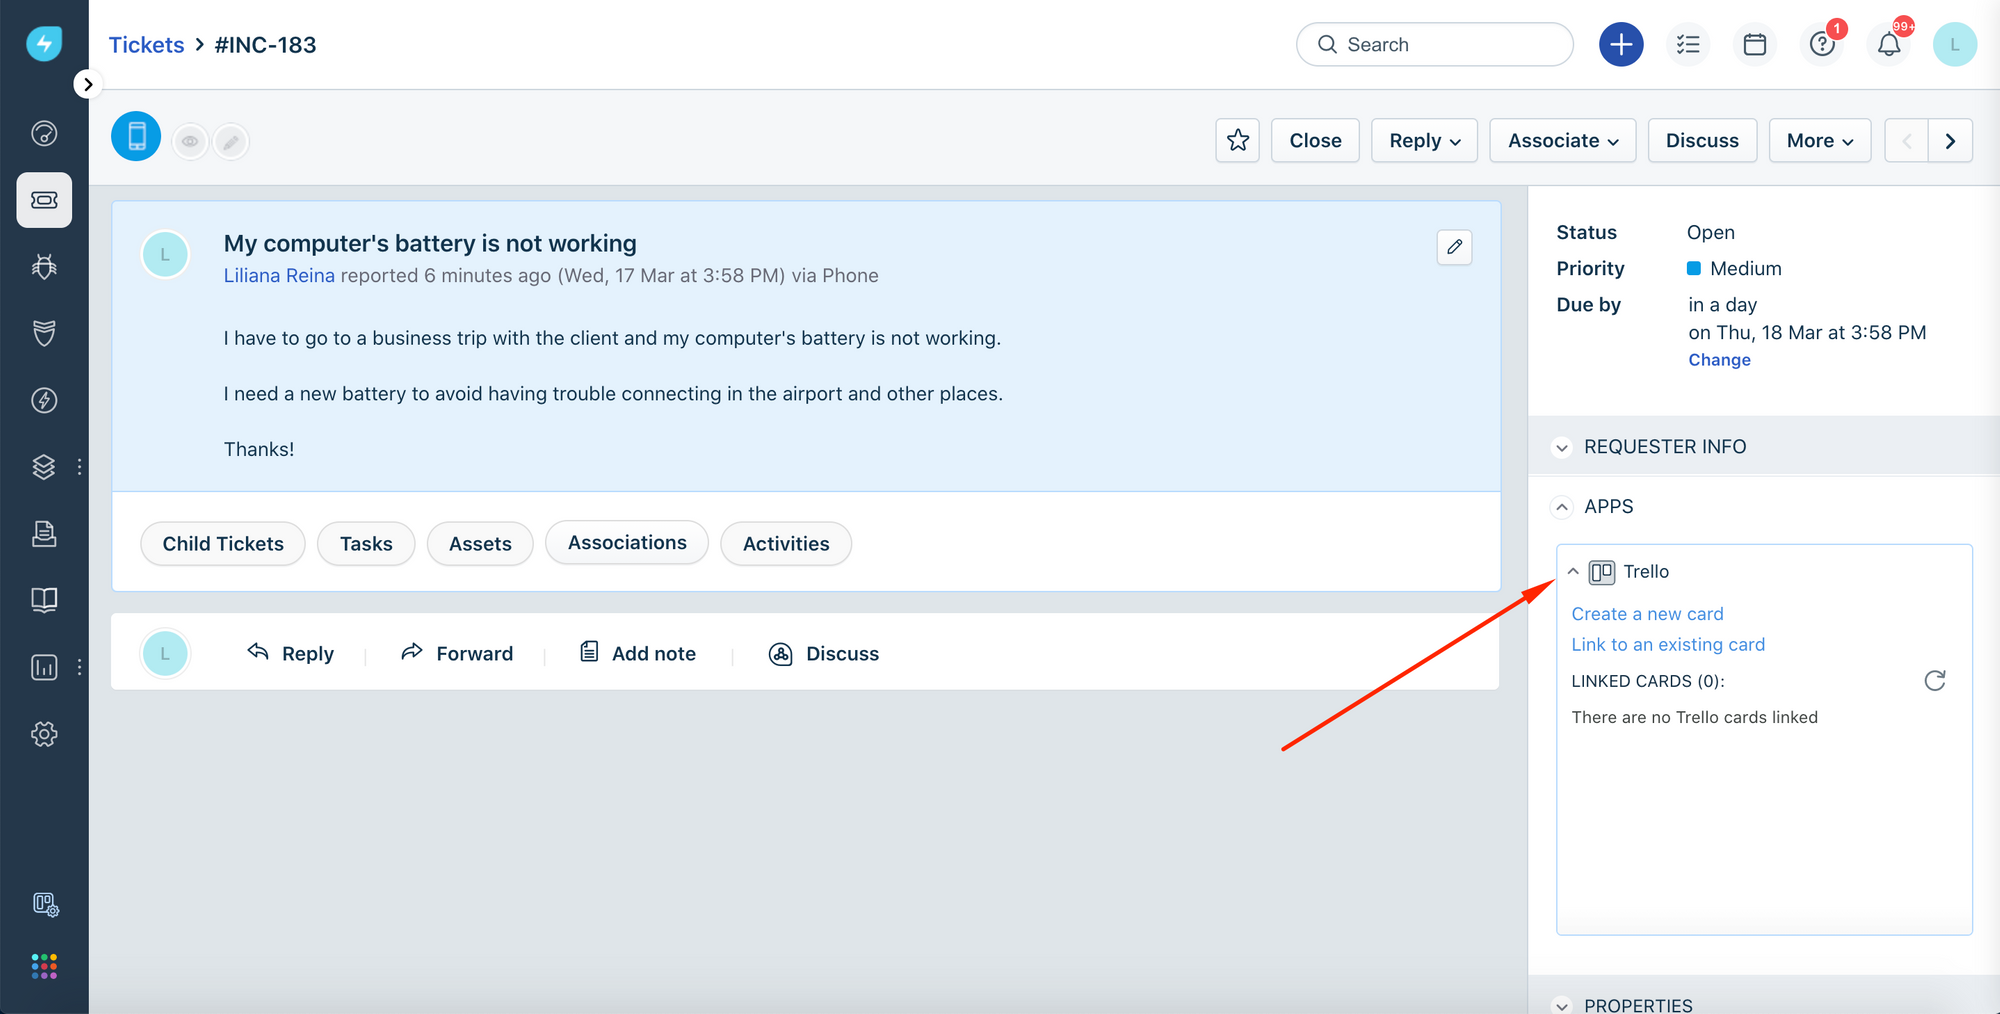
Task: Open the Analytics module (bar chart icon)
Action: click(44, 667)
